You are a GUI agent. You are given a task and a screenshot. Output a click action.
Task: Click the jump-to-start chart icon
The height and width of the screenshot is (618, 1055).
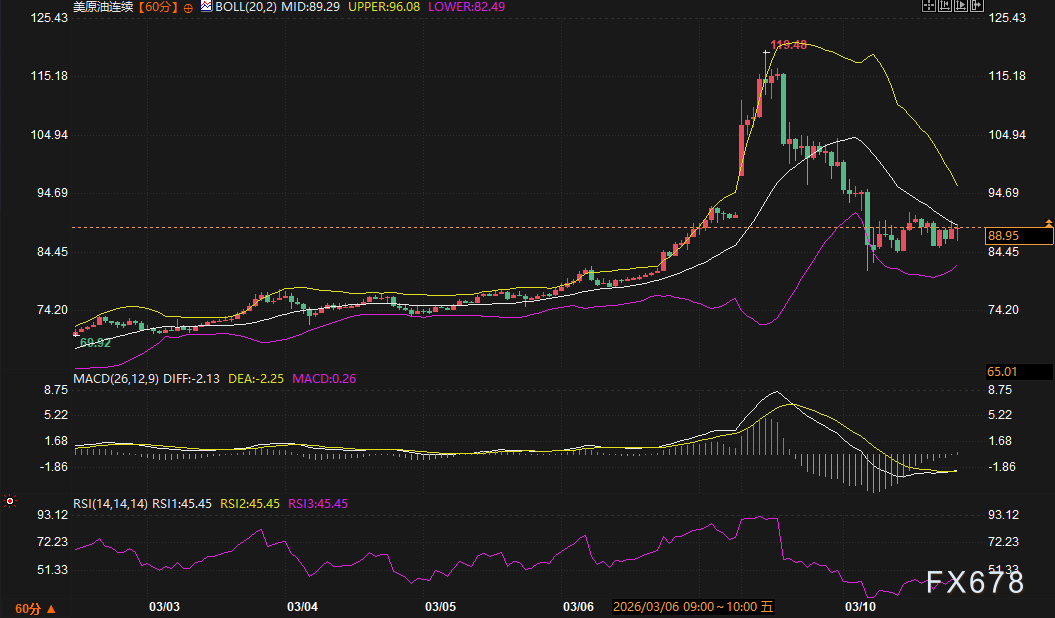click(945, 6)
